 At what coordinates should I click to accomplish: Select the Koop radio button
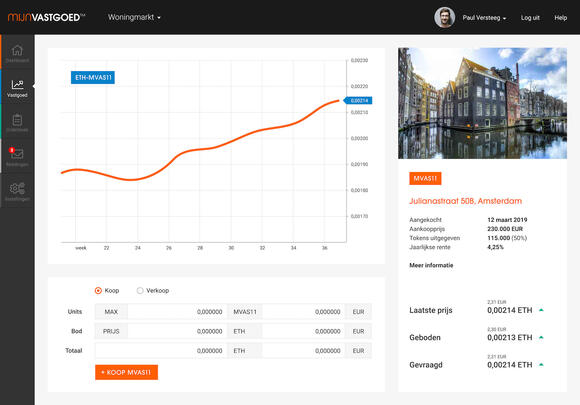98,291
